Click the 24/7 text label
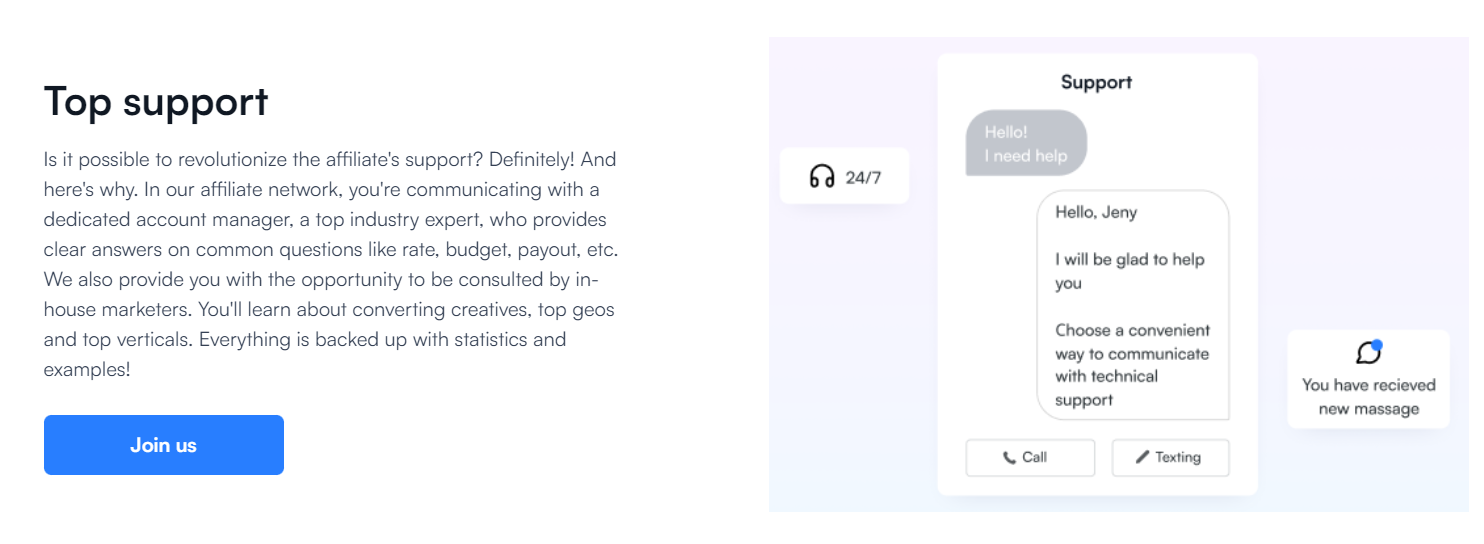 tap(863, 178)
